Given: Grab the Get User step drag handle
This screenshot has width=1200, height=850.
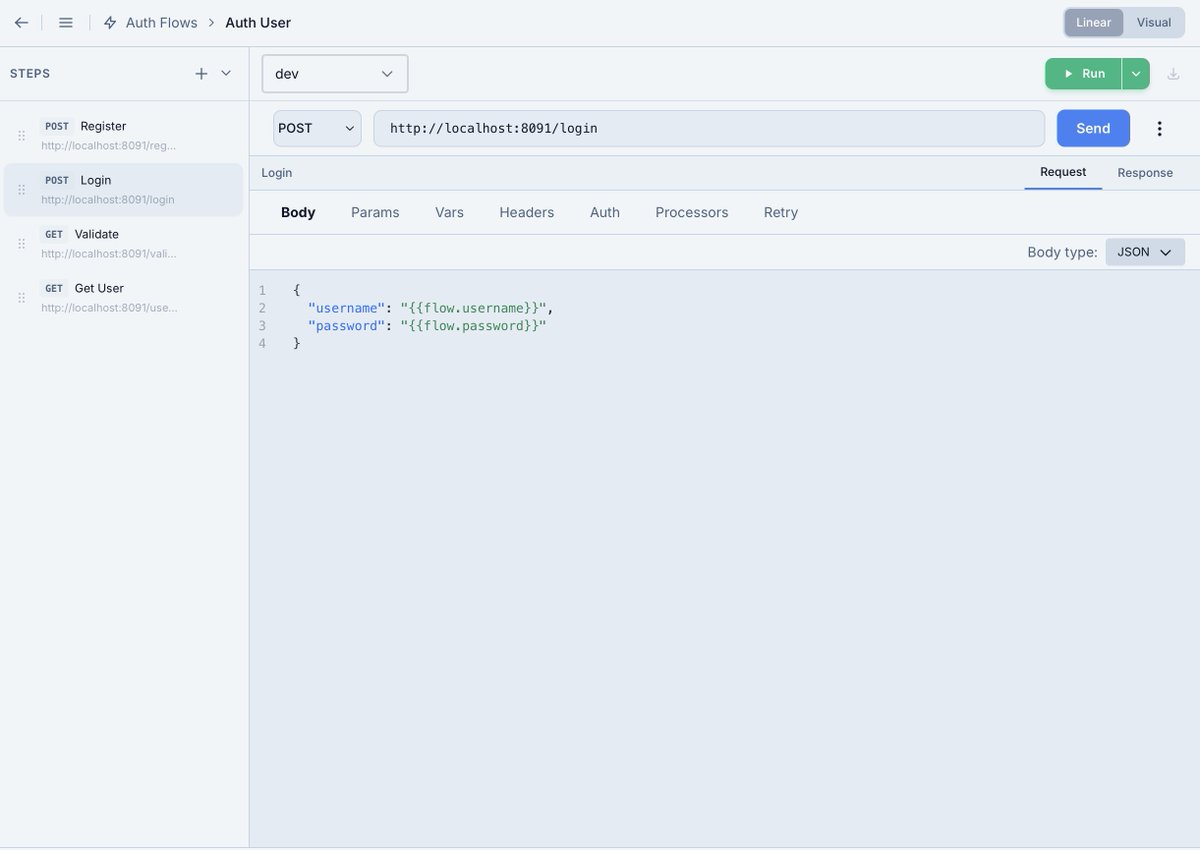Looking at the screenshot, I should click(x=21, y=297).
